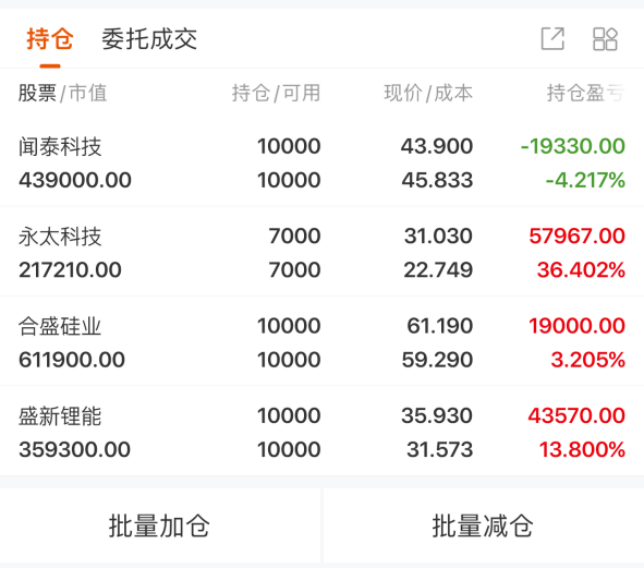
Task: Click market value 359300.00
Action: tap(75, 449)
